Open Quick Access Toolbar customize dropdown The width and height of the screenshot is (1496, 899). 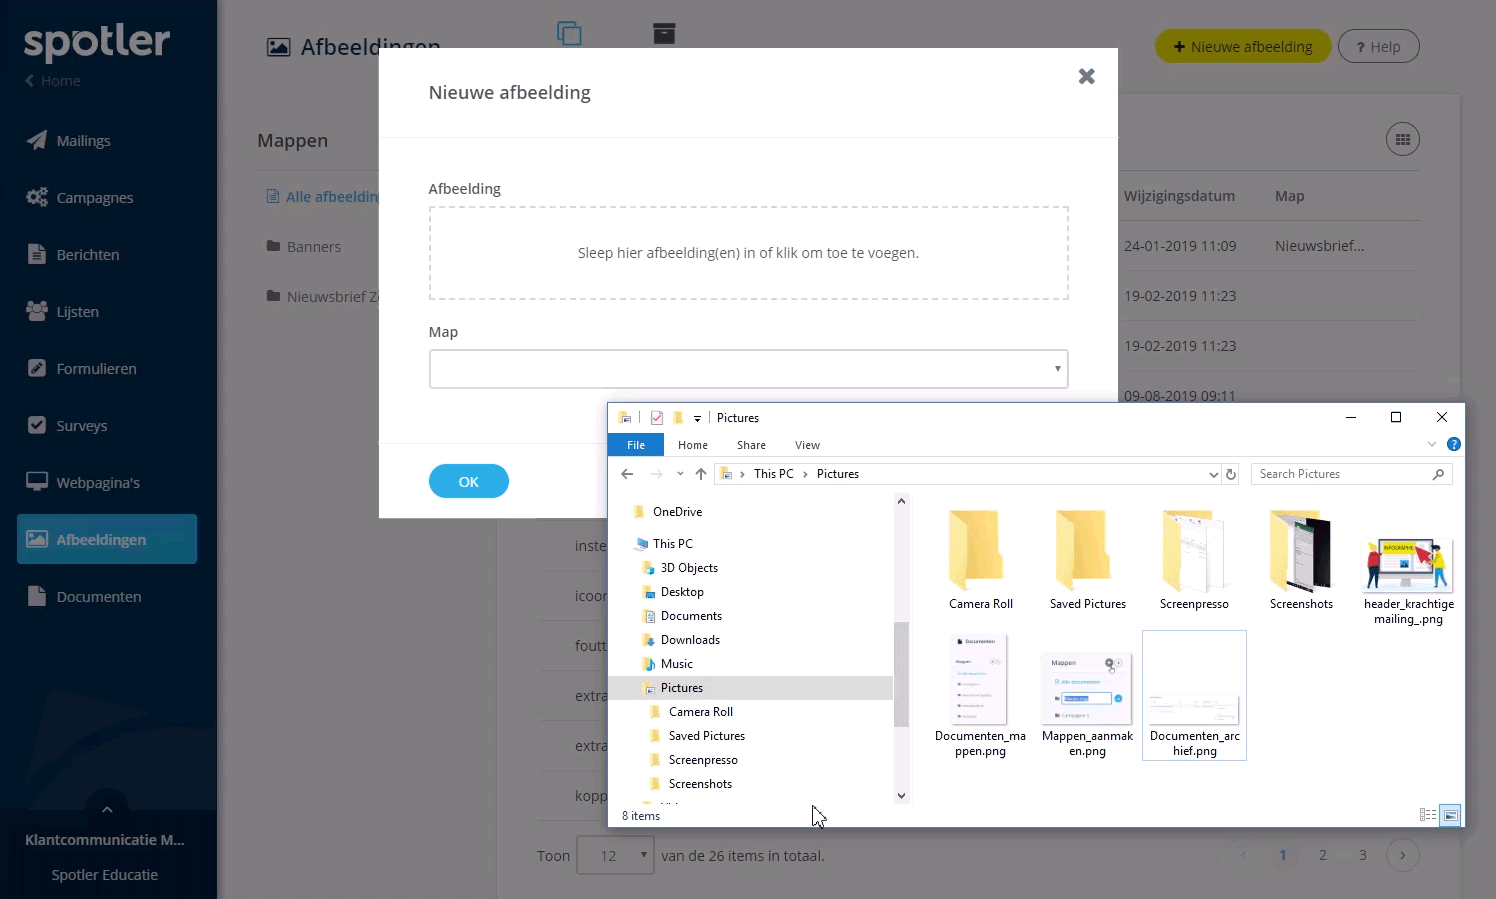pos(697,418)
